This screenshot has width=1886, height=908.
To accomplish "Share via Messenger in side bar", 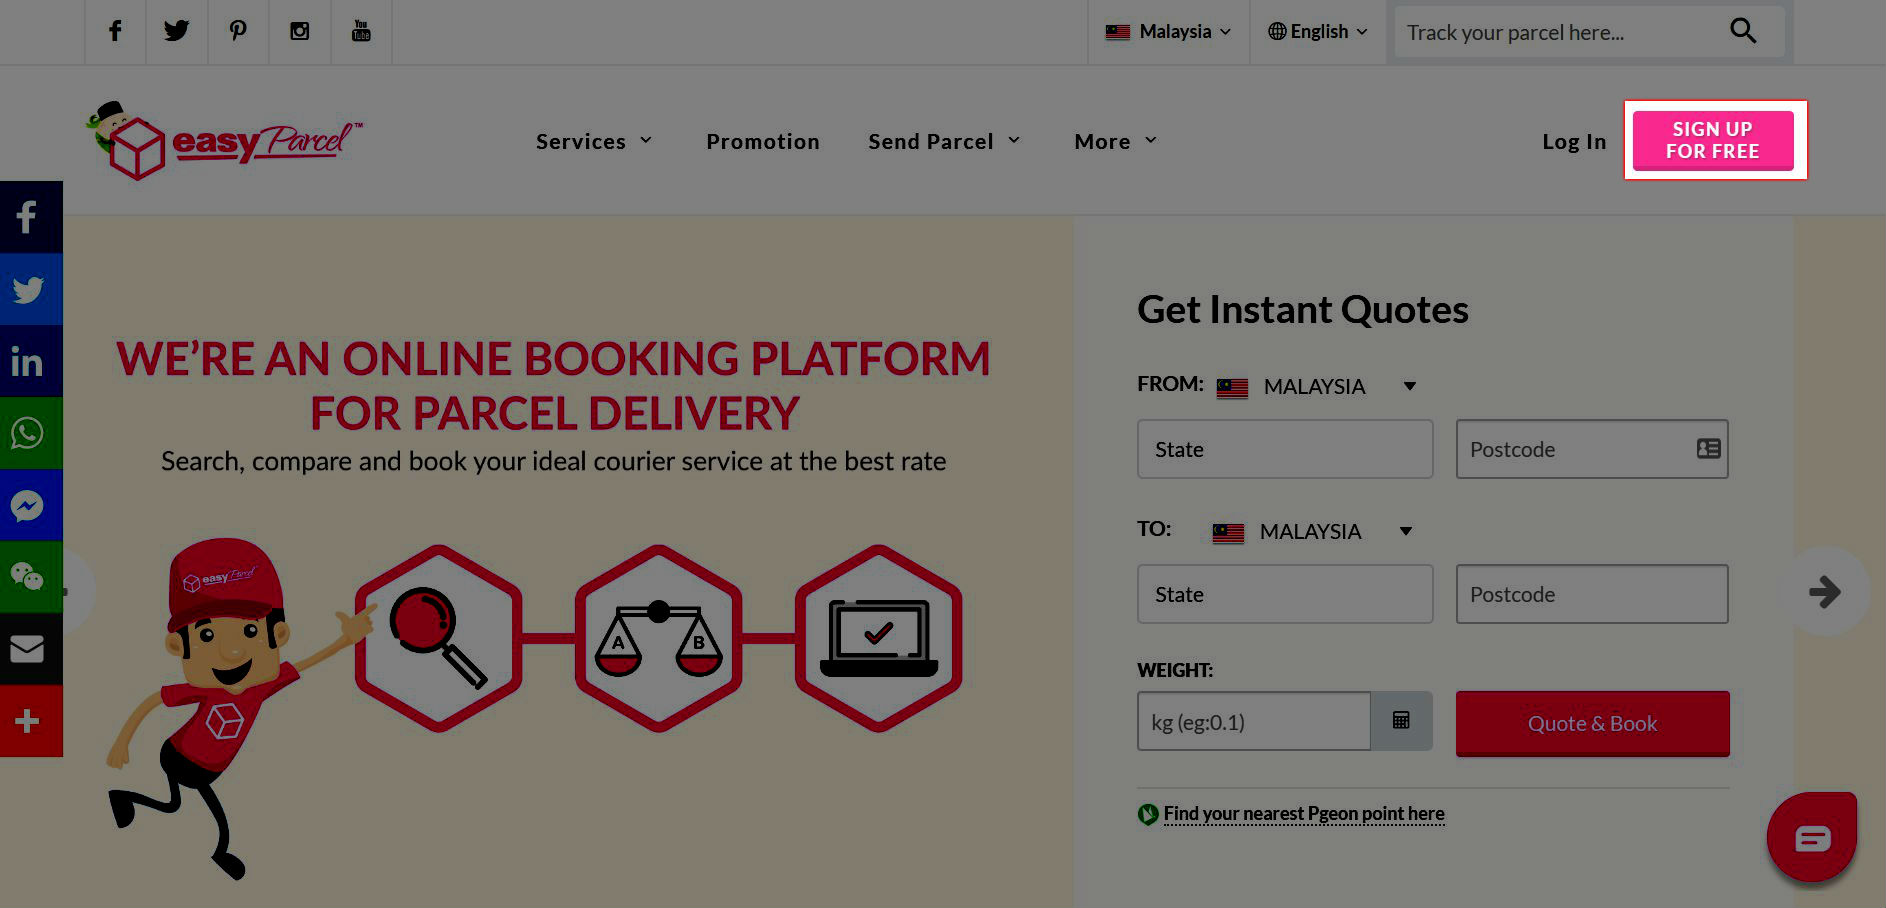I will coord(31,505).
